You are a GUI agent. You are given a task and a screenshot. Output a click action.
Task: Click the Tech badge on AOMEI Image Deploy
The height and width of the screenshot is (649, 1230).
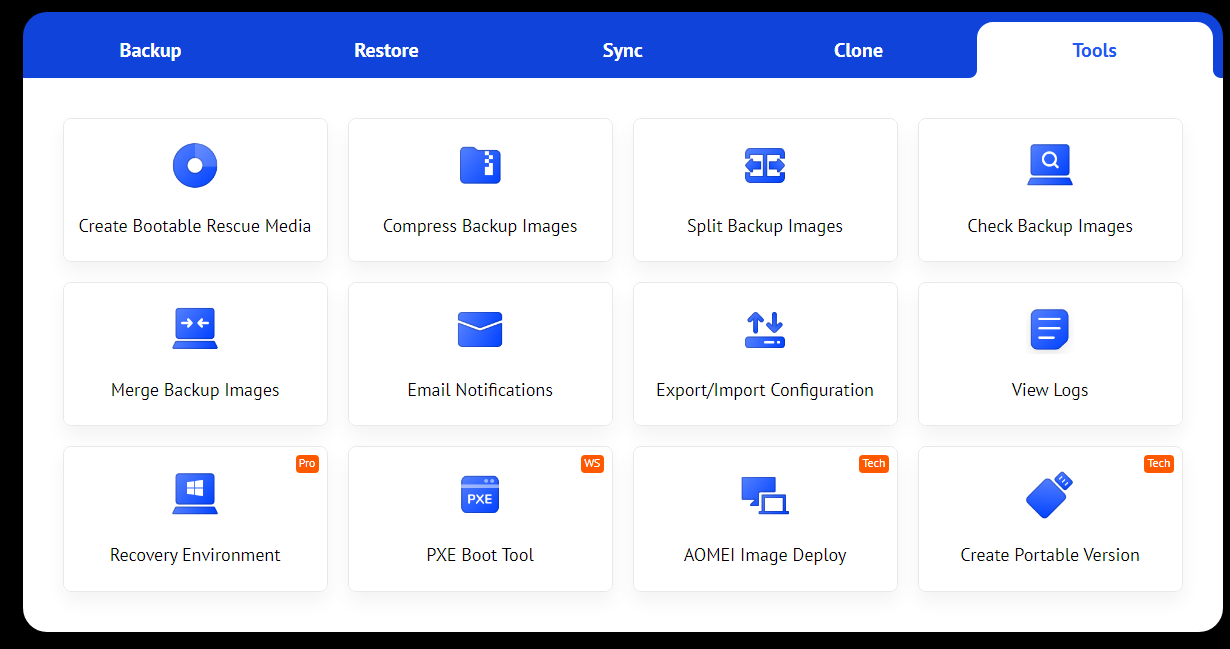(x=874, y=464)
